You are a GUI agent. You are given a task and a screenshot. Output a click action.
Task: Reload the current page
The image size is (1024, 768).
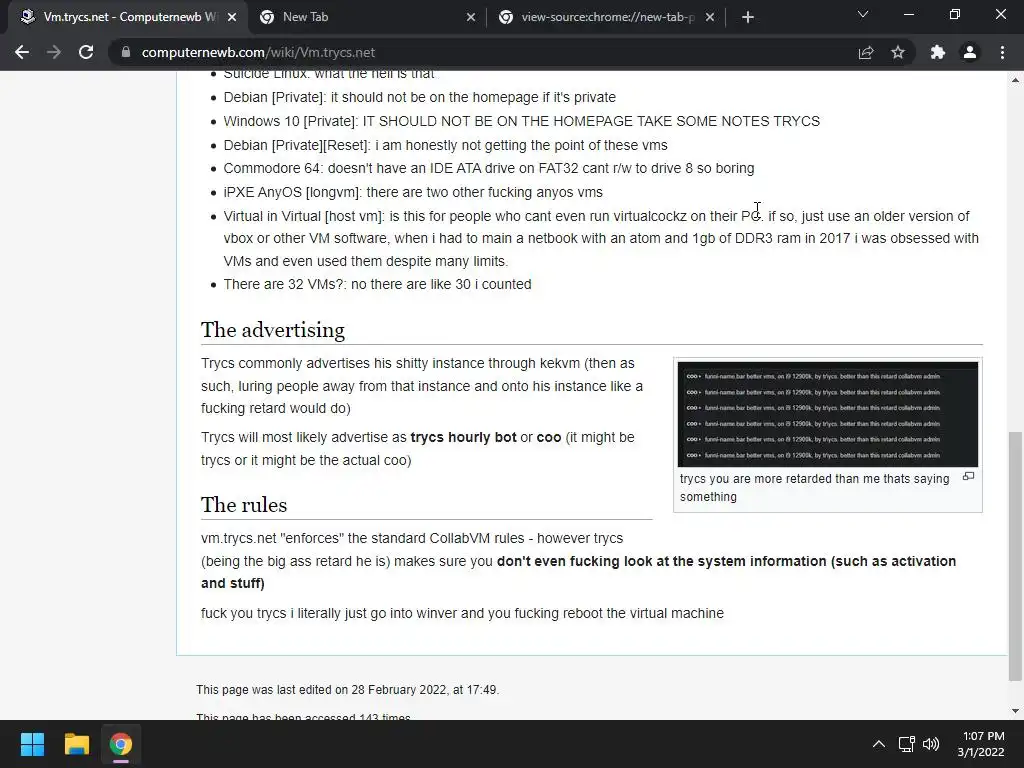[x=86, y=52]
